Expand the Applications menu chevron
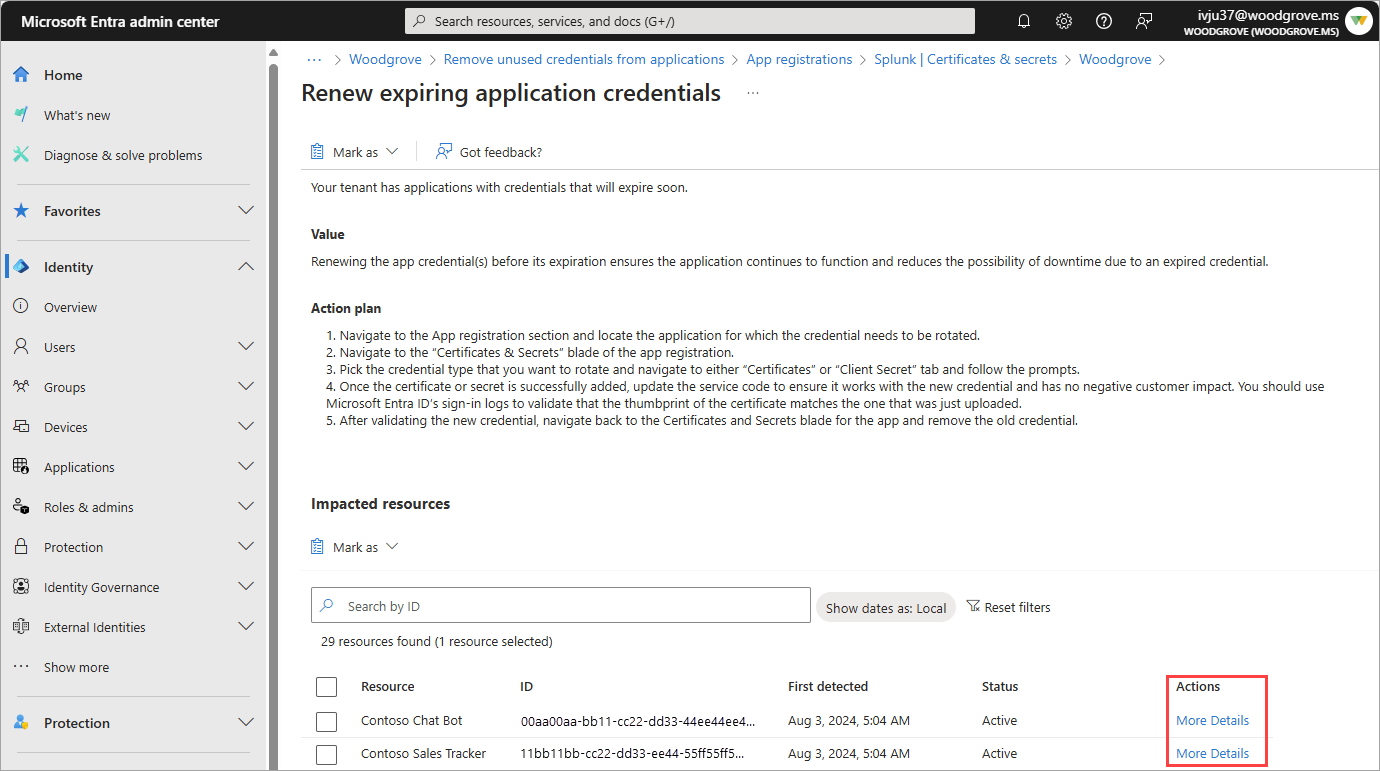The height and width of the screenshot is (771, 1380). tap(246, 467)
